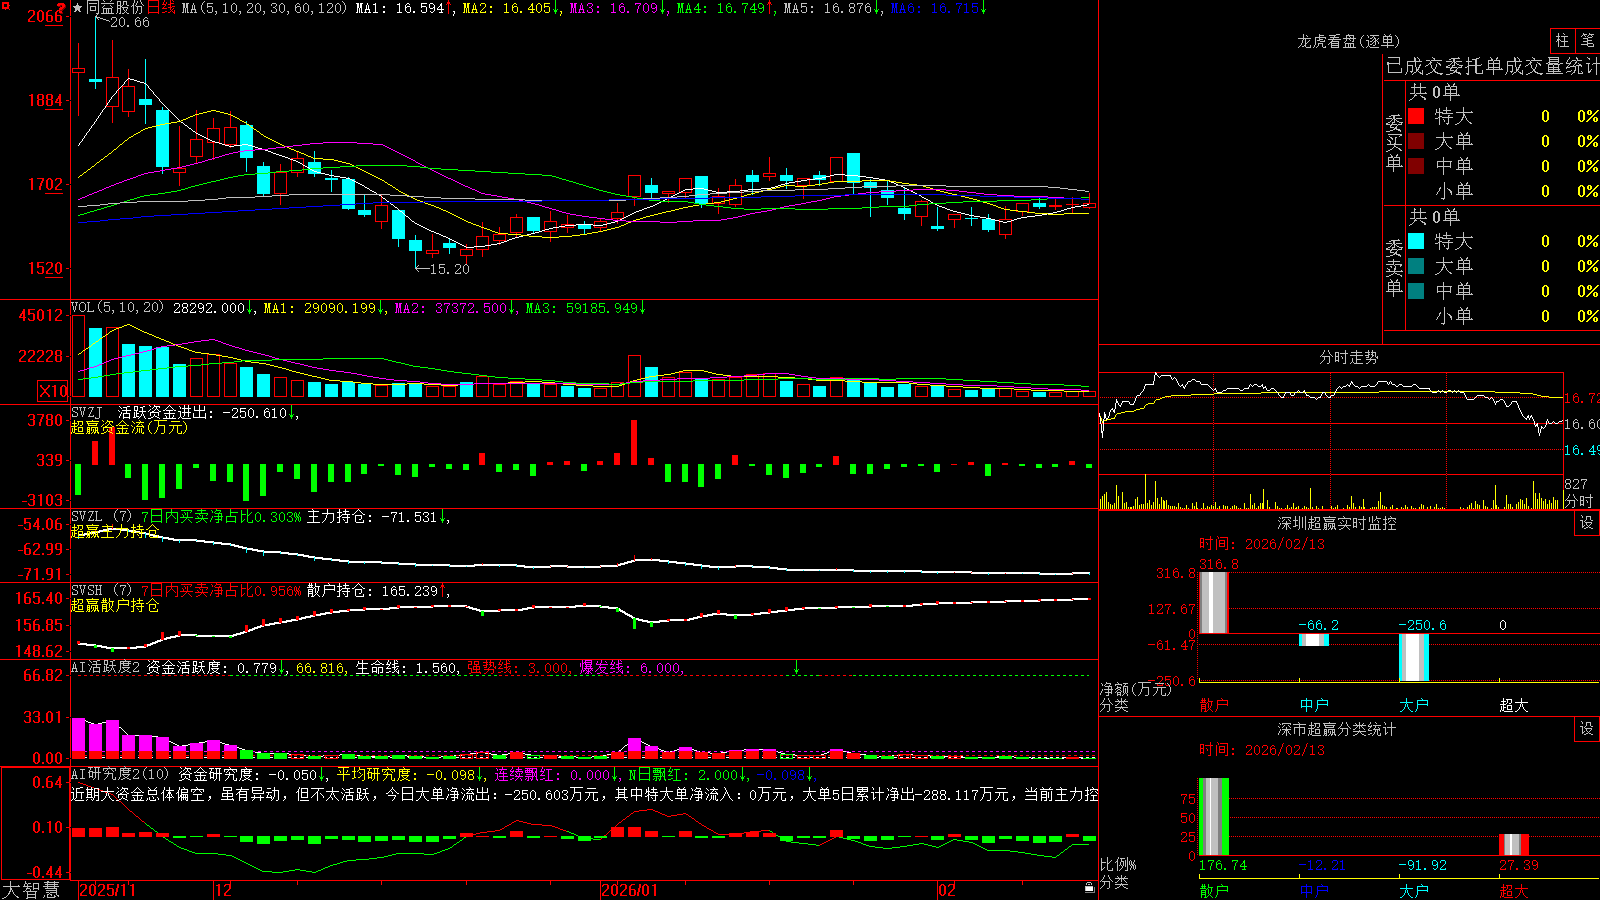Screen dimensions: 1600x900
Task: Click the -250.6 大户 bar in 实时监控
Action: pos(1414,658)
